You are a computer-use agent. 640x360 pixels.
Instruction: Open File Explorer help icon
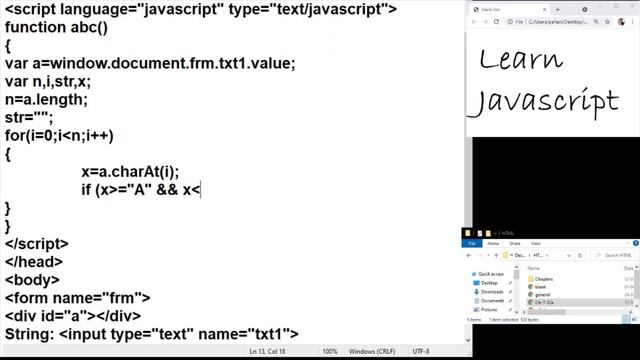click(636, 243)
